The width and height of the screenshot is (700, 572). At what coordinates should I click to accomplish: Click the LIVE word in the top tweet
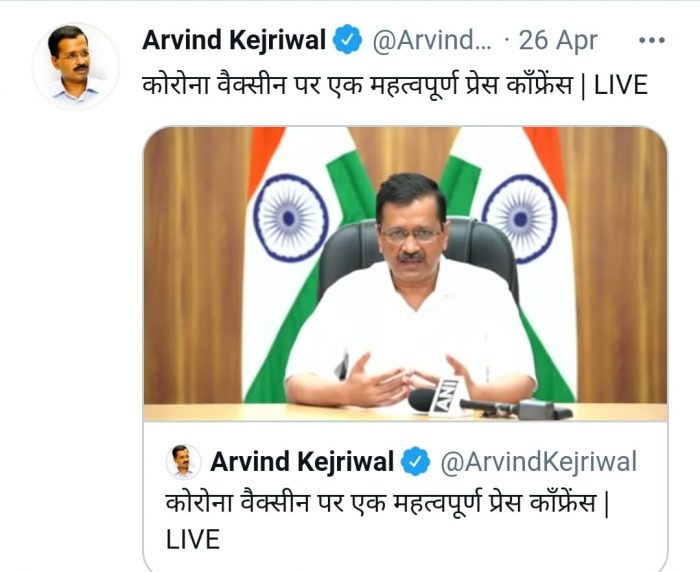[x=621, y=85]
